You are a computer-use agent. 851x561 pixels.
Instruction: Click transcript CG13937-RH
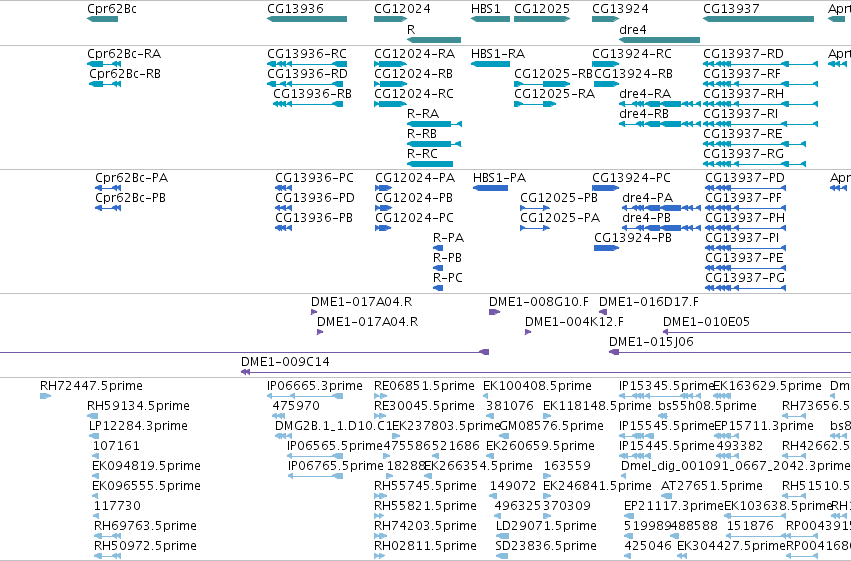point(760,104)
